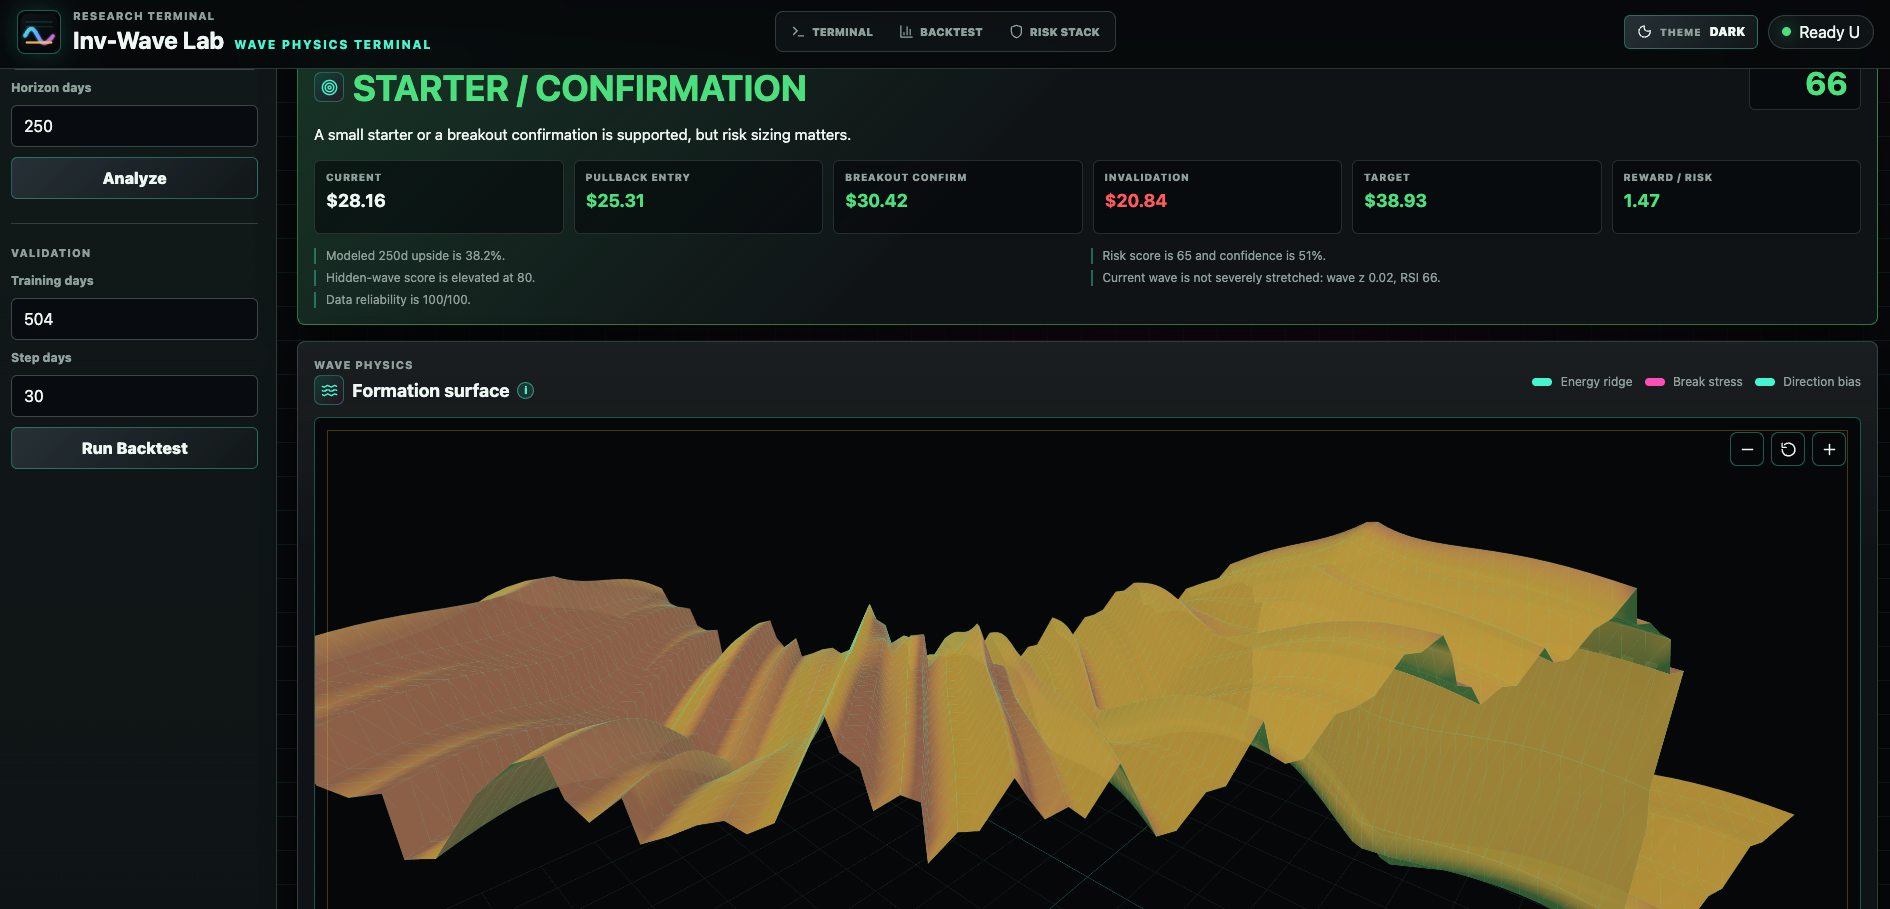Click the Pullback Entry $25.31 card
Image resolution: width=1890 pixels, height=909 pixels.
click(x=698, y=197)
